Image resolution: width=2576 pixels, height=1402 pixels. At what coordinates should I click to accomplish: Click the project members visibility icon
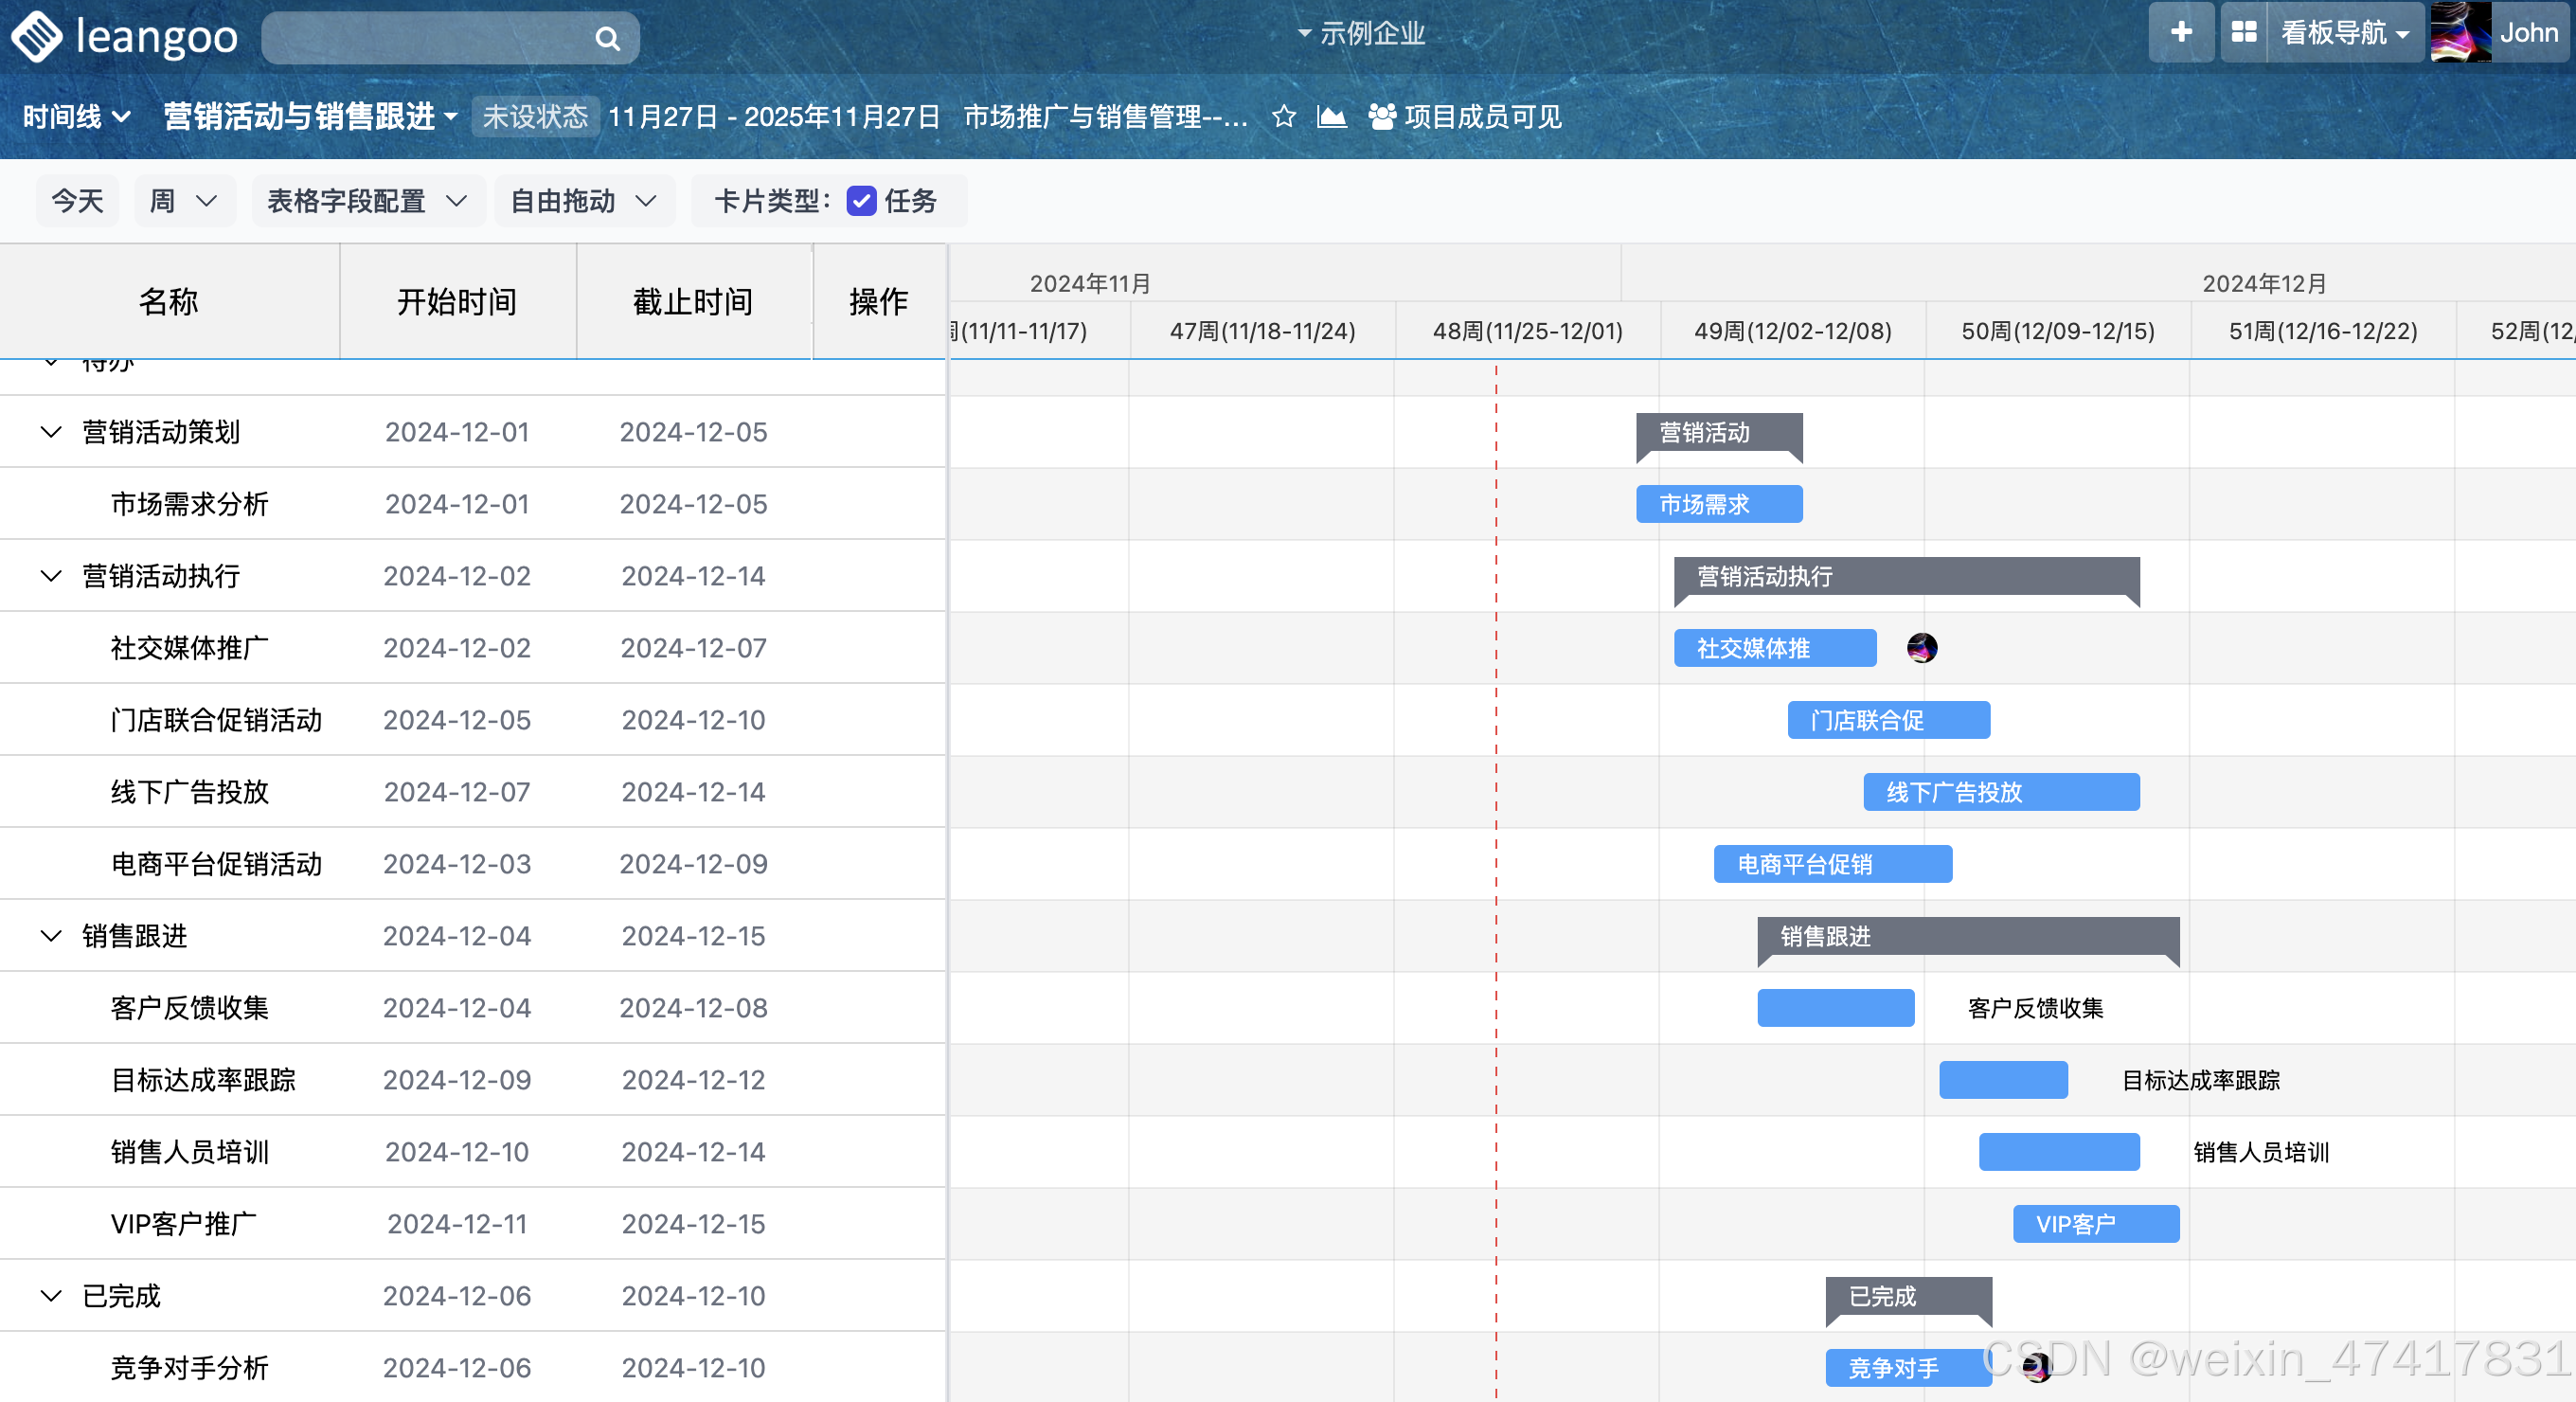click(1382, 117)
